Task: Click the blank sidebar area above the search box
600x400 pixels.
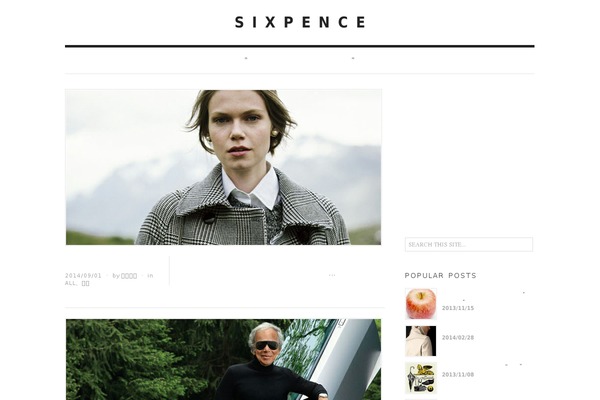Action: (469, 161)
